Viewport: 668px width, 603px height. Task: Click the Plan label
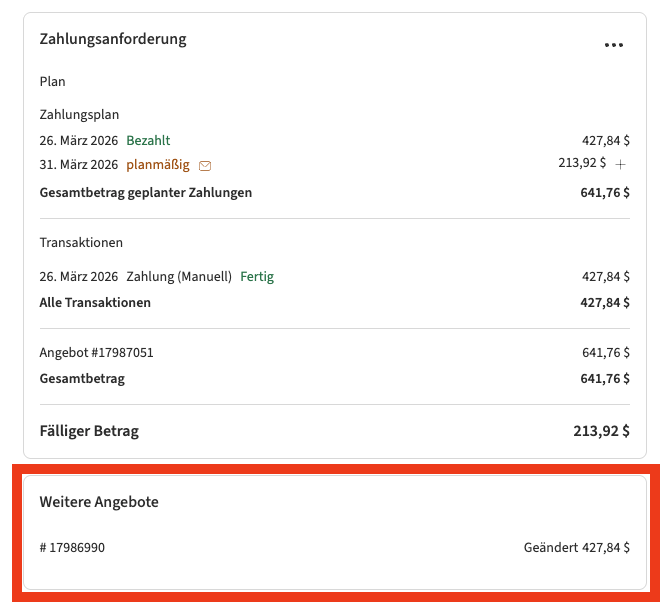[52, 81]
